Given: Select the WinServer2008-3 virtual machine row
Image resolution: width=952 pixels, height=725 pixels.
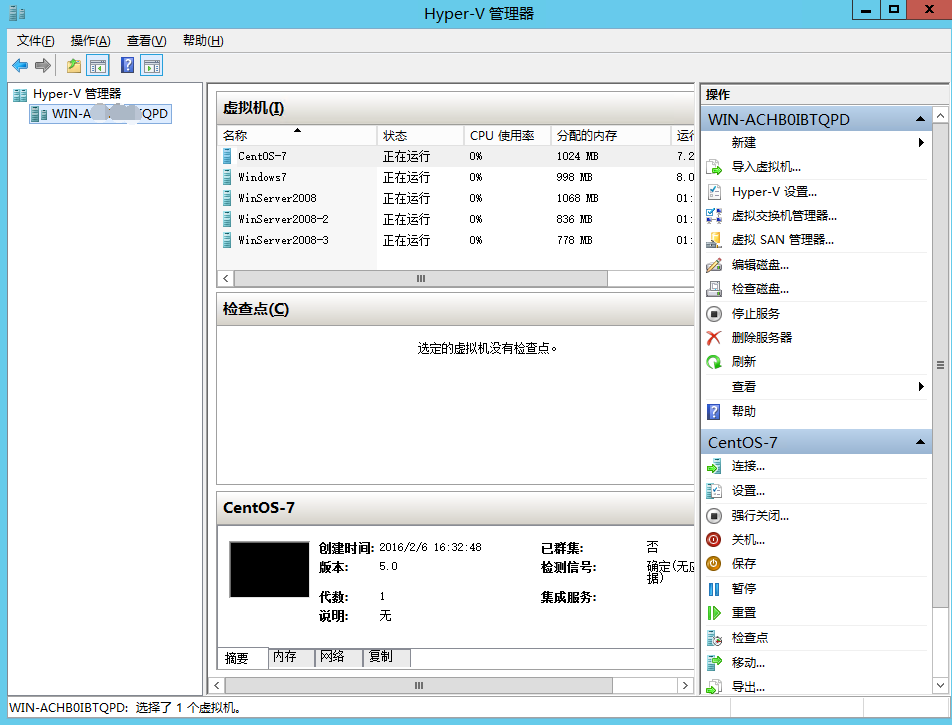Looking at the screenshot, I should coord(455,240).
